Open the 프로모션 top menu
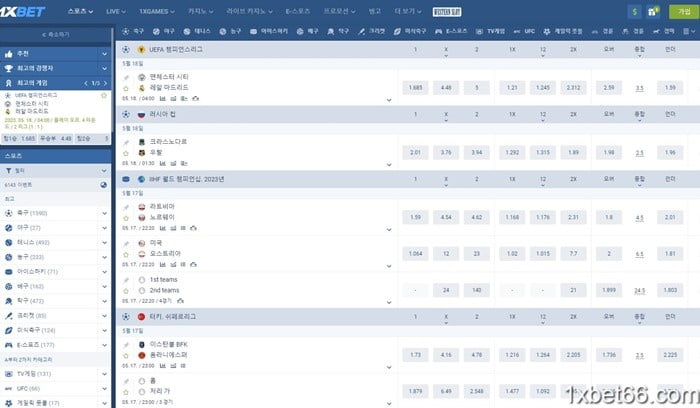This screenshot has height=408, width=700. pyautogui.click(x=339, y=11)
